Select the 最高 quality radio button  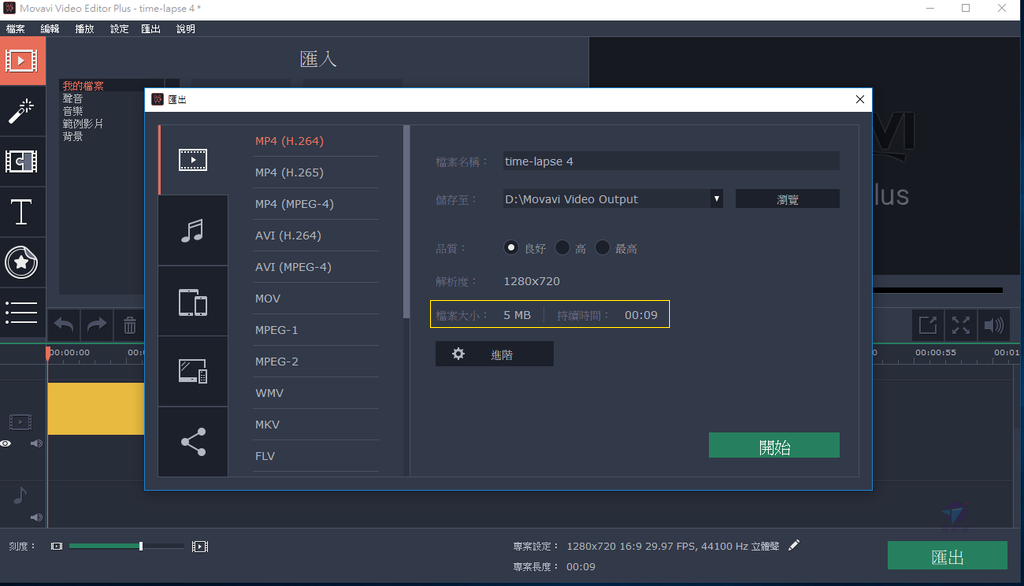603,248
